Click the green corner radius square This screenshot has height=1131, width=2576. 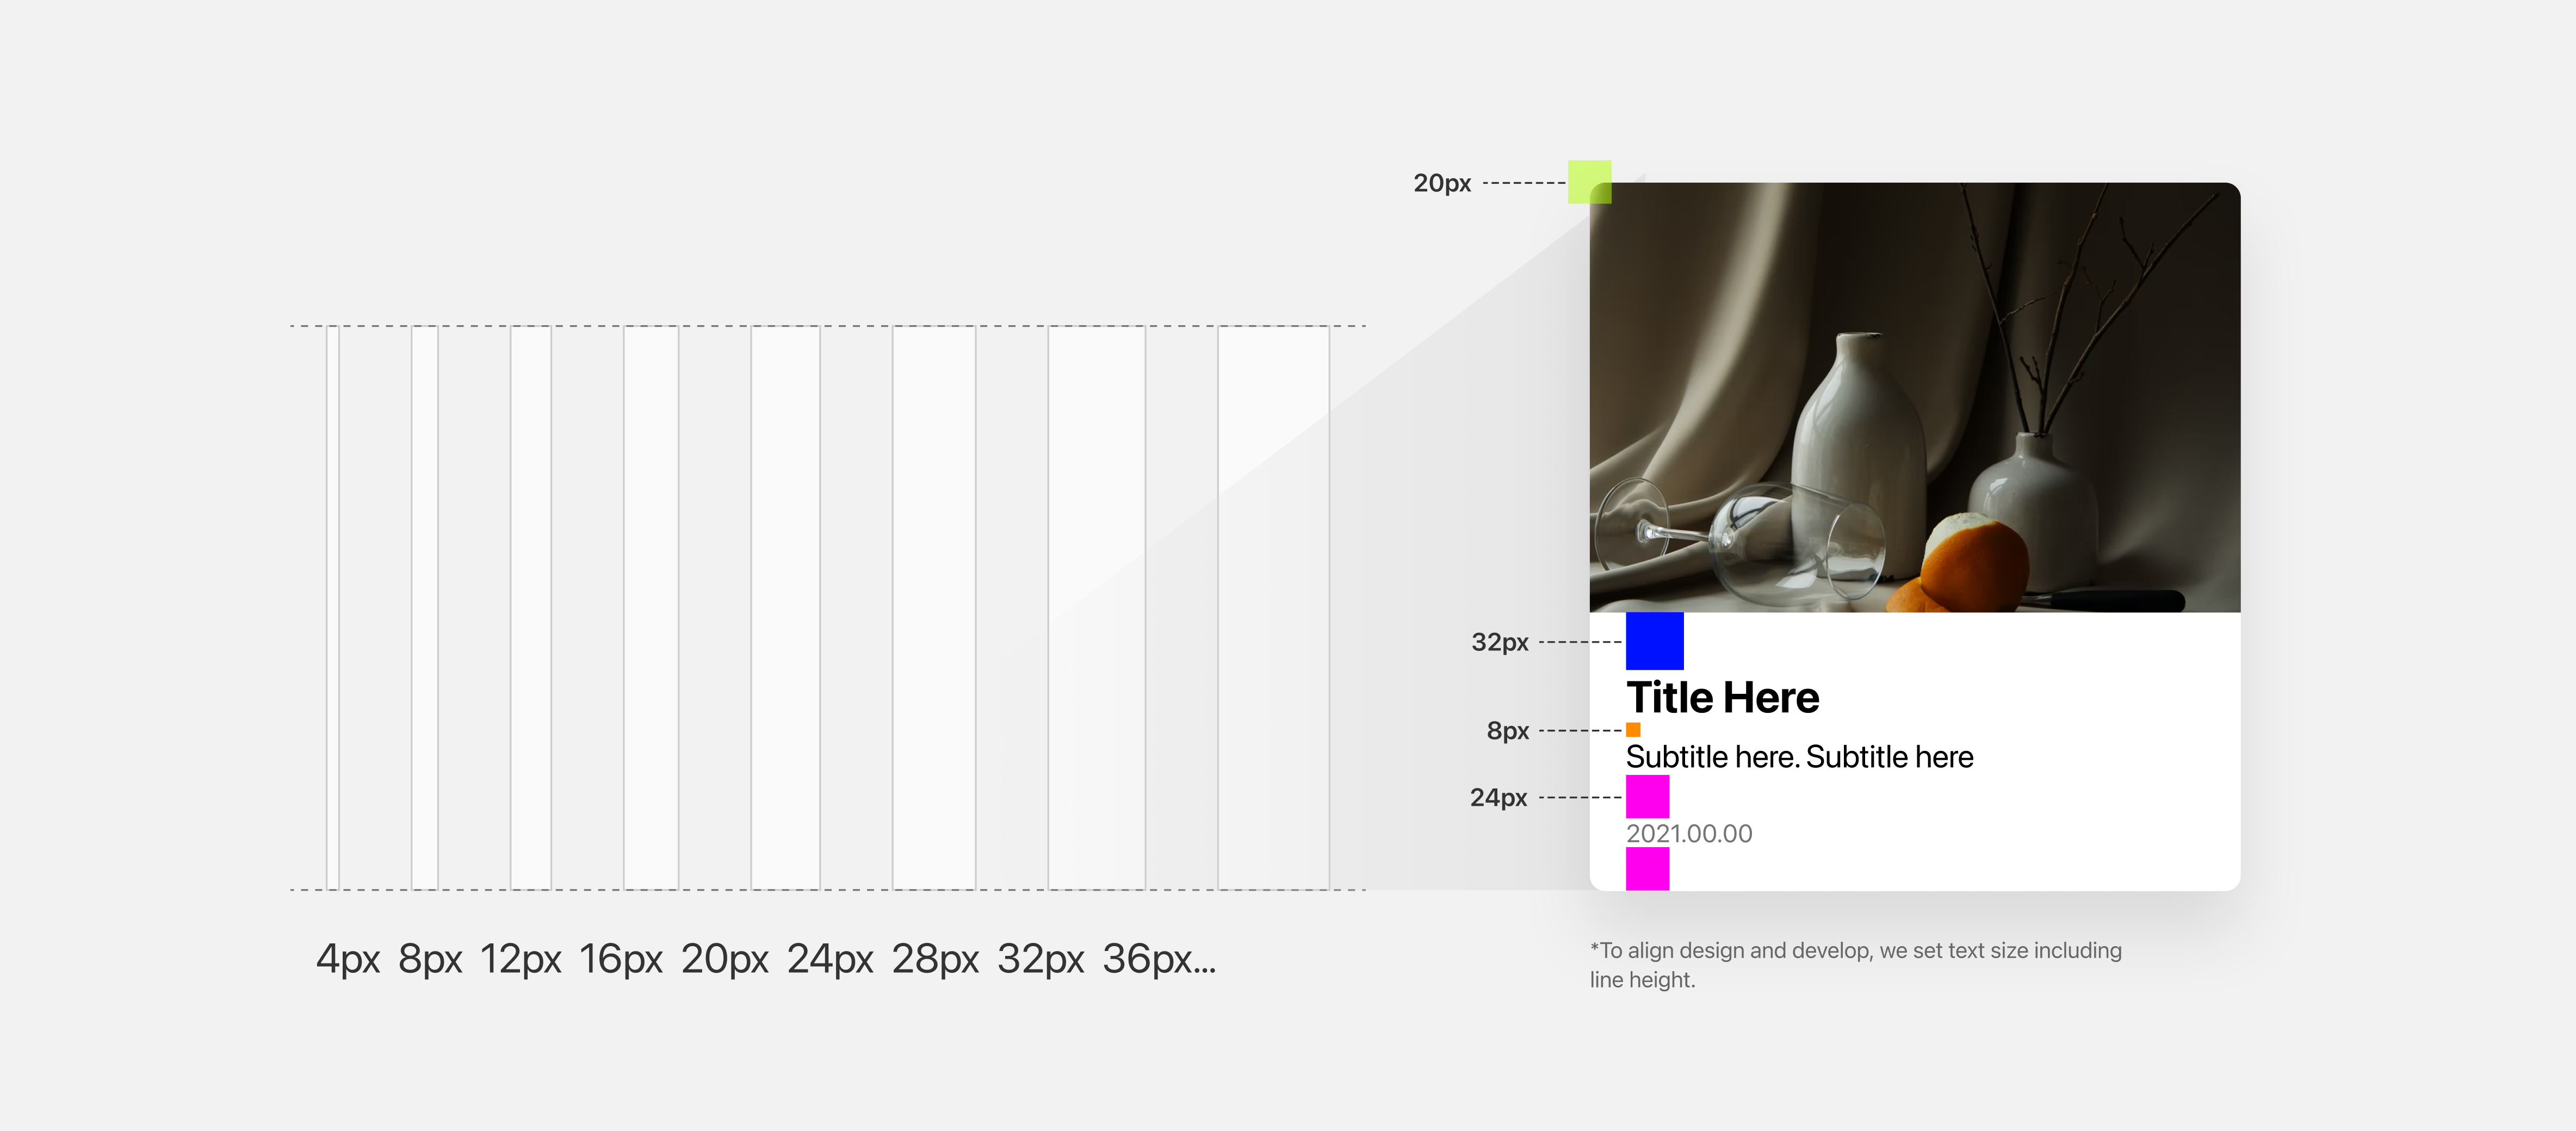[1589, 182]
